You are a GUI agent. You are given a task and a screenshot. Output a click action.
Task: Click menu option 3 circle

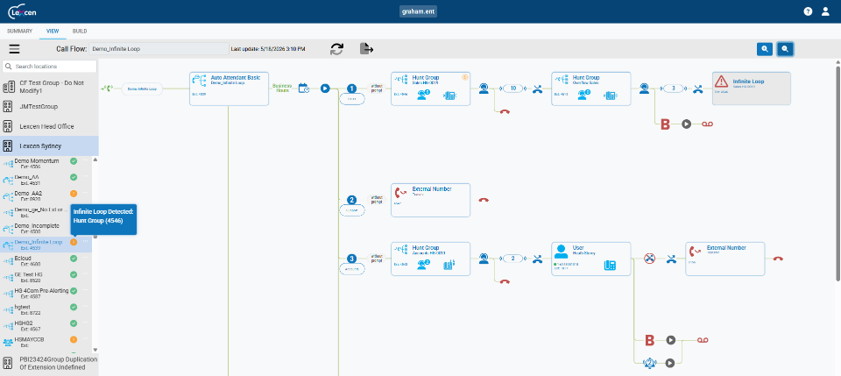(x=352, y=258)
